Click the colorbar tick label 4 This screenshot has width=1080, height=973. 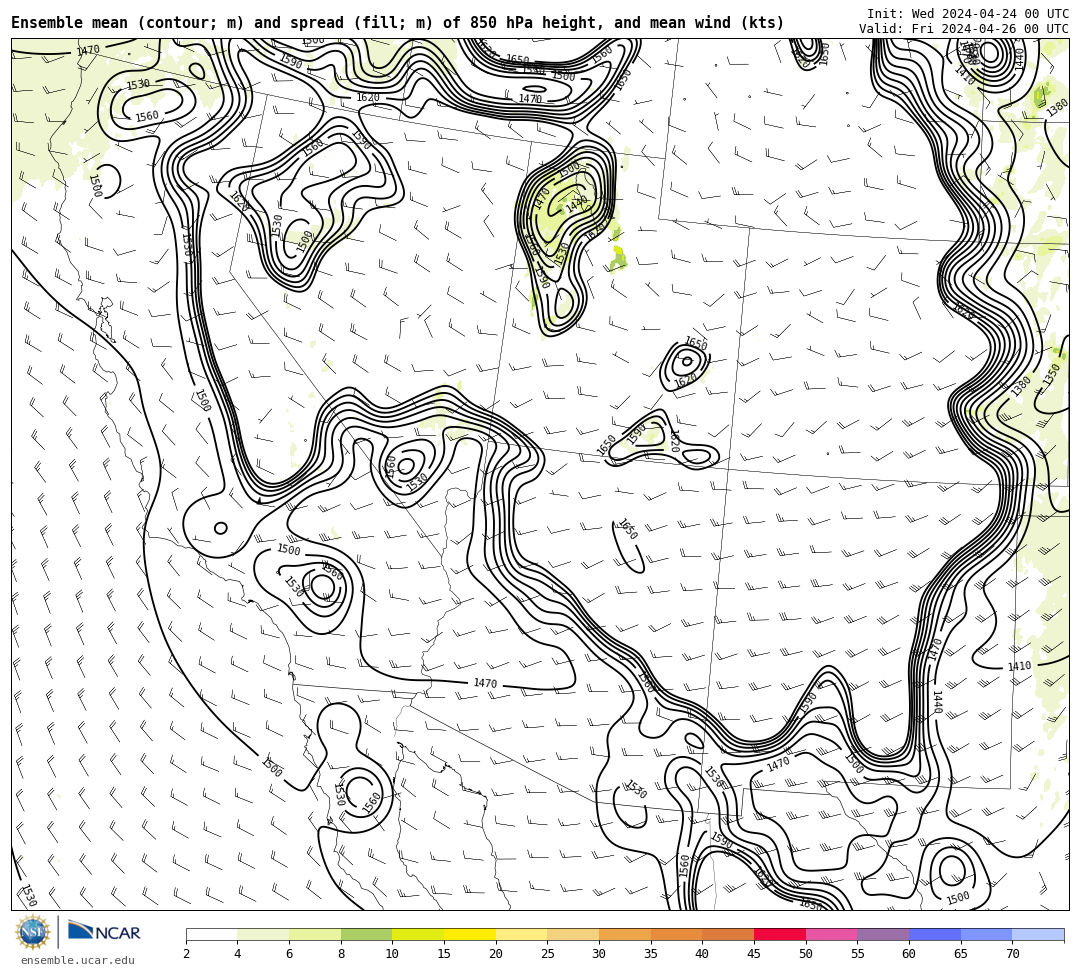coord(238,954)
